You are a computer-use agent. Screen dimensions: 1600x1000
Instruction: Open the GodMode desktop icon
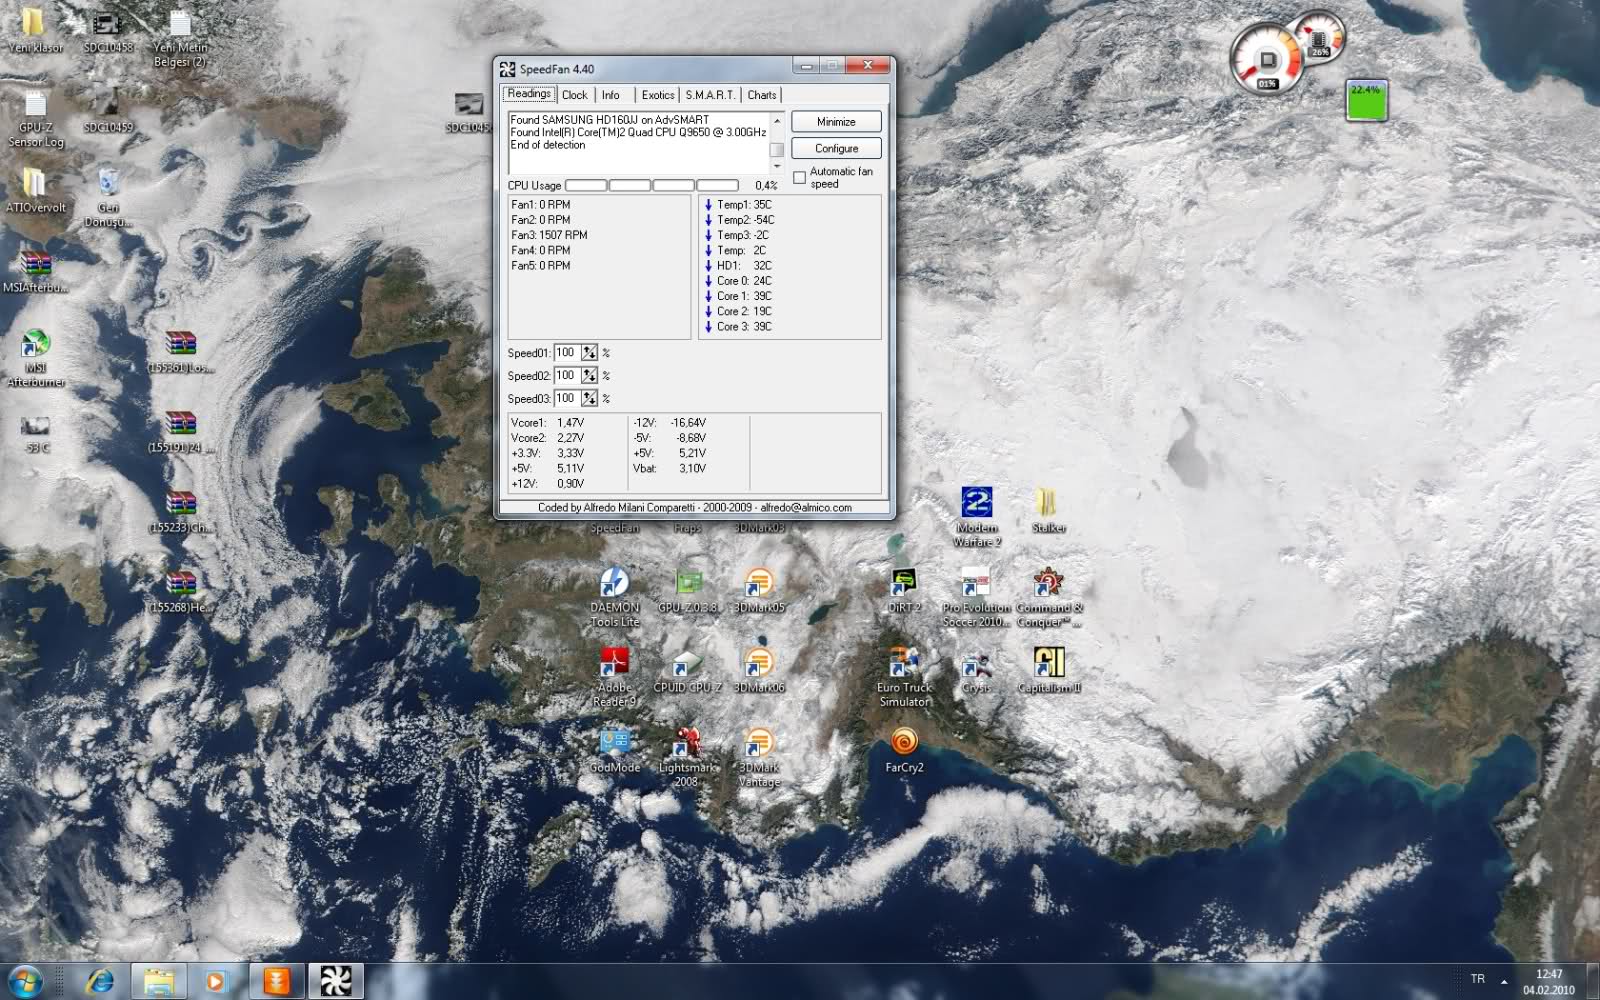click(614, 750)
